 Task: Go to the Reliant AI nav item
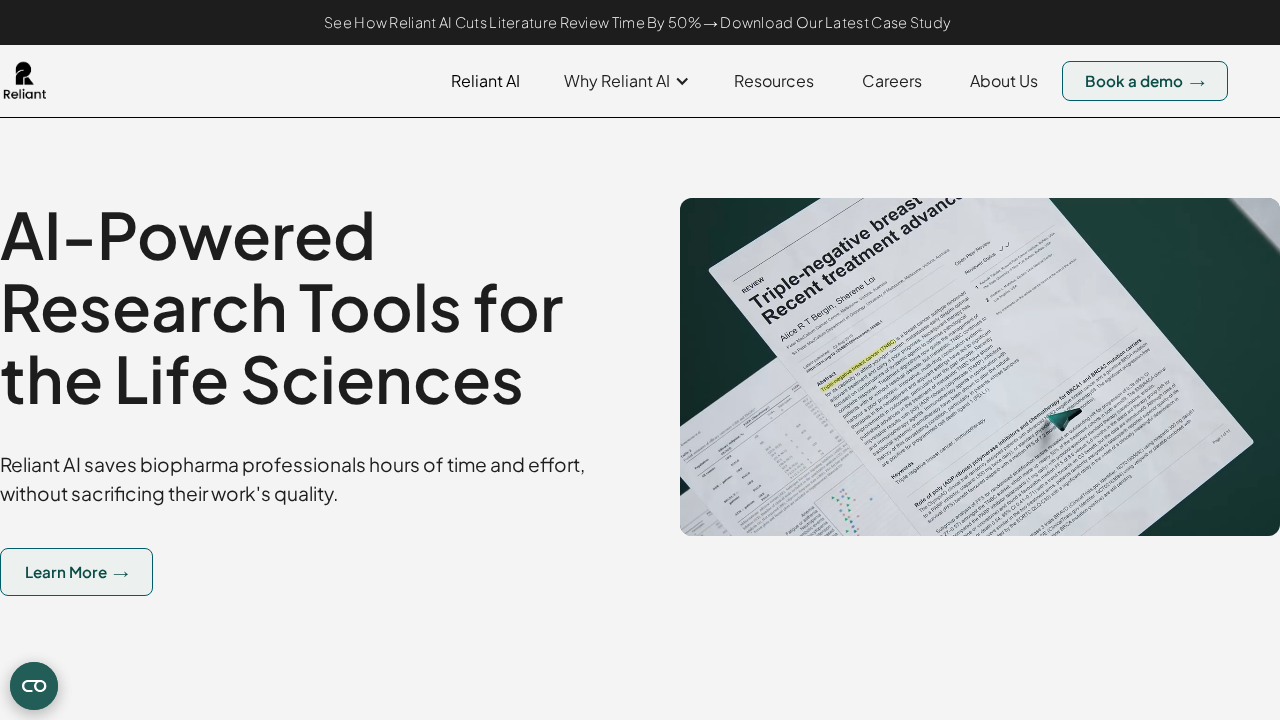[485, 81]
